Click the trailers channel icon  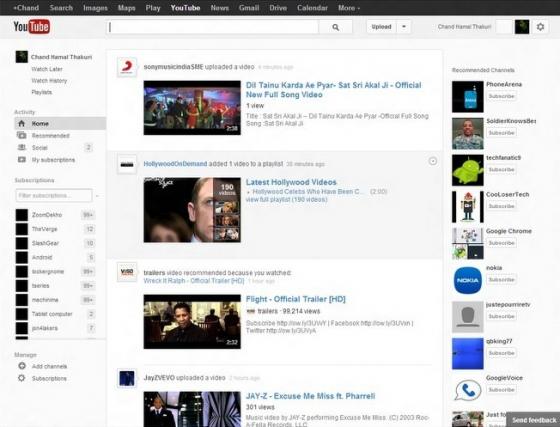pyautogui.click(x=127, y=272)
